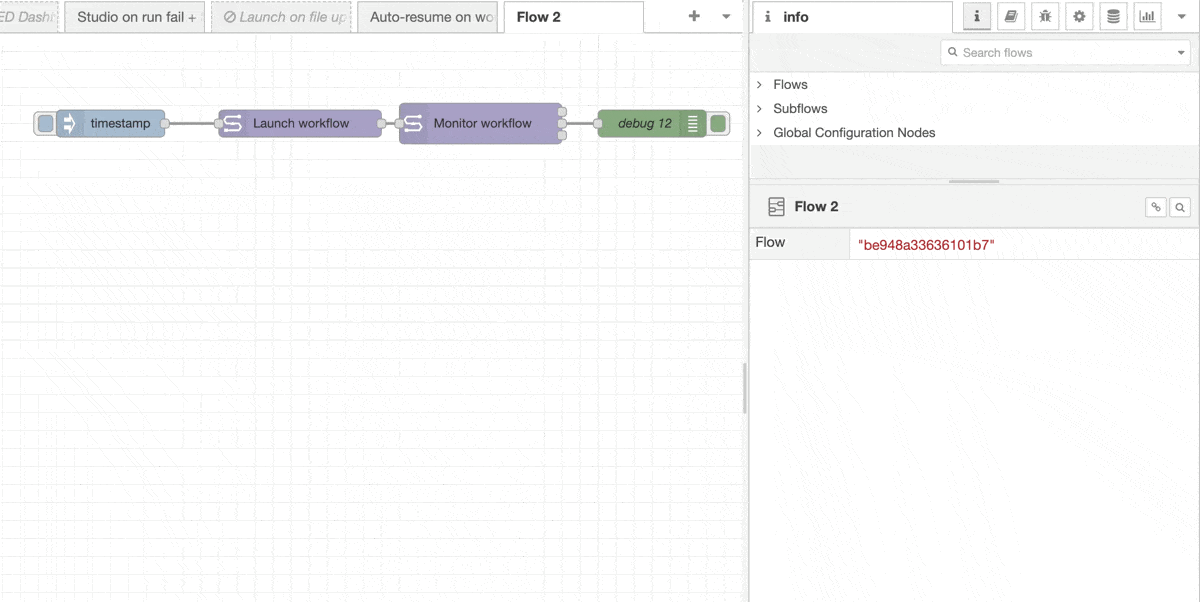
Task: Open the help book sidebar icon
Action: pos(1011,16)
